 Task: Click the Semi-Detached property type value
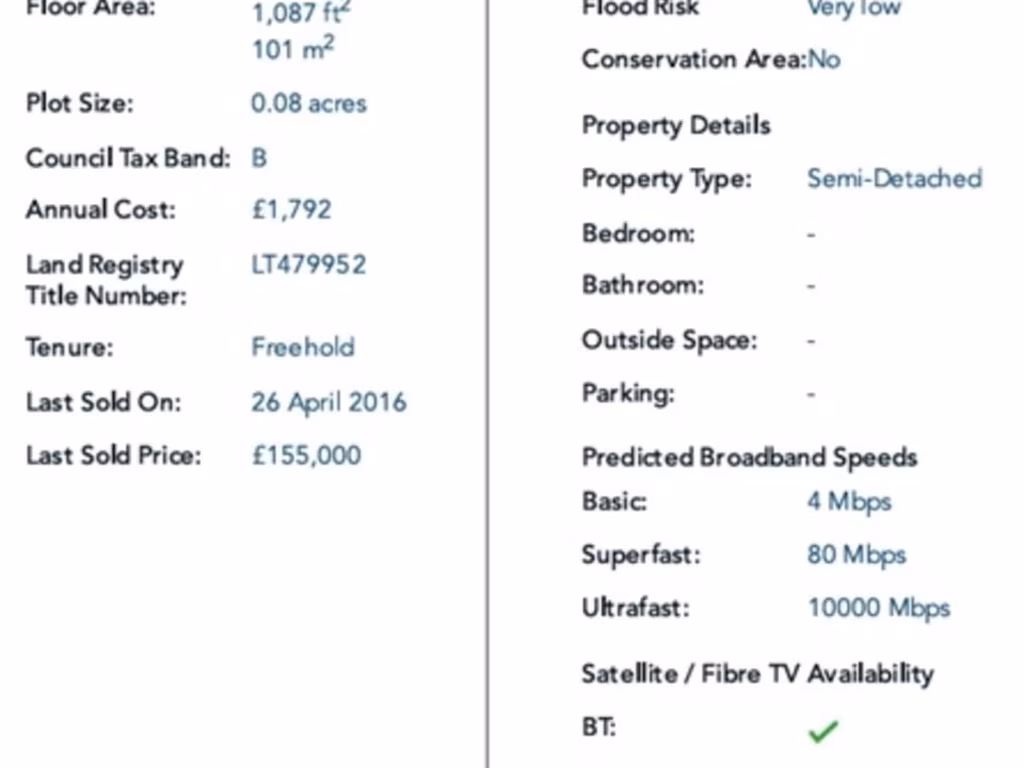click(894, 178)
